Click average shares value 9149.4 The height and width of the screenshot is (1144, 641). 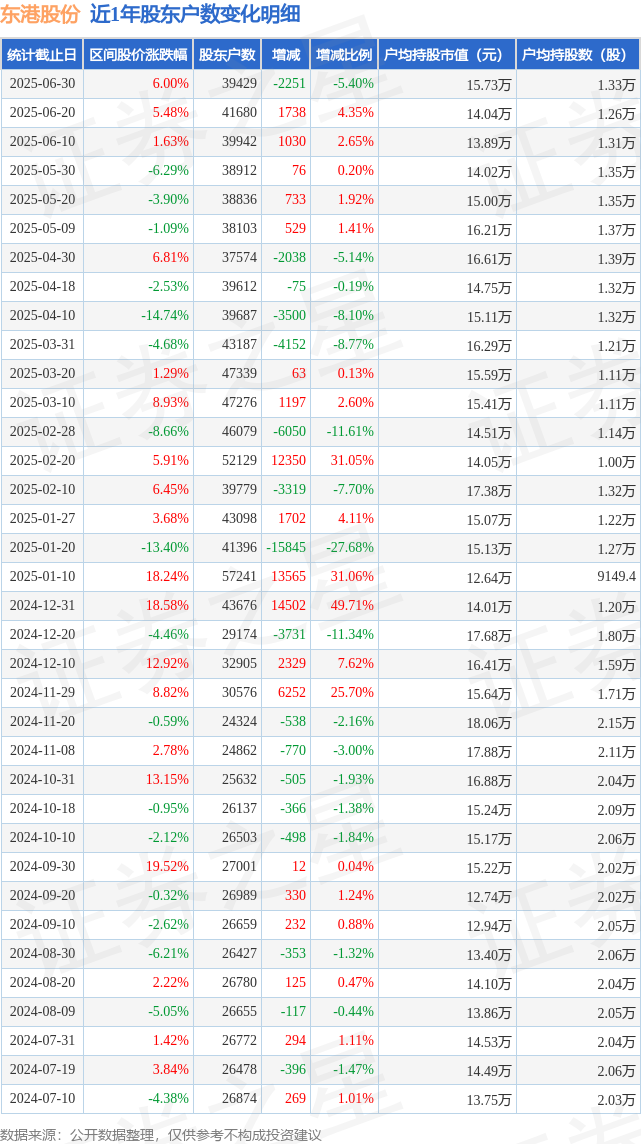[x=615, y=578]
